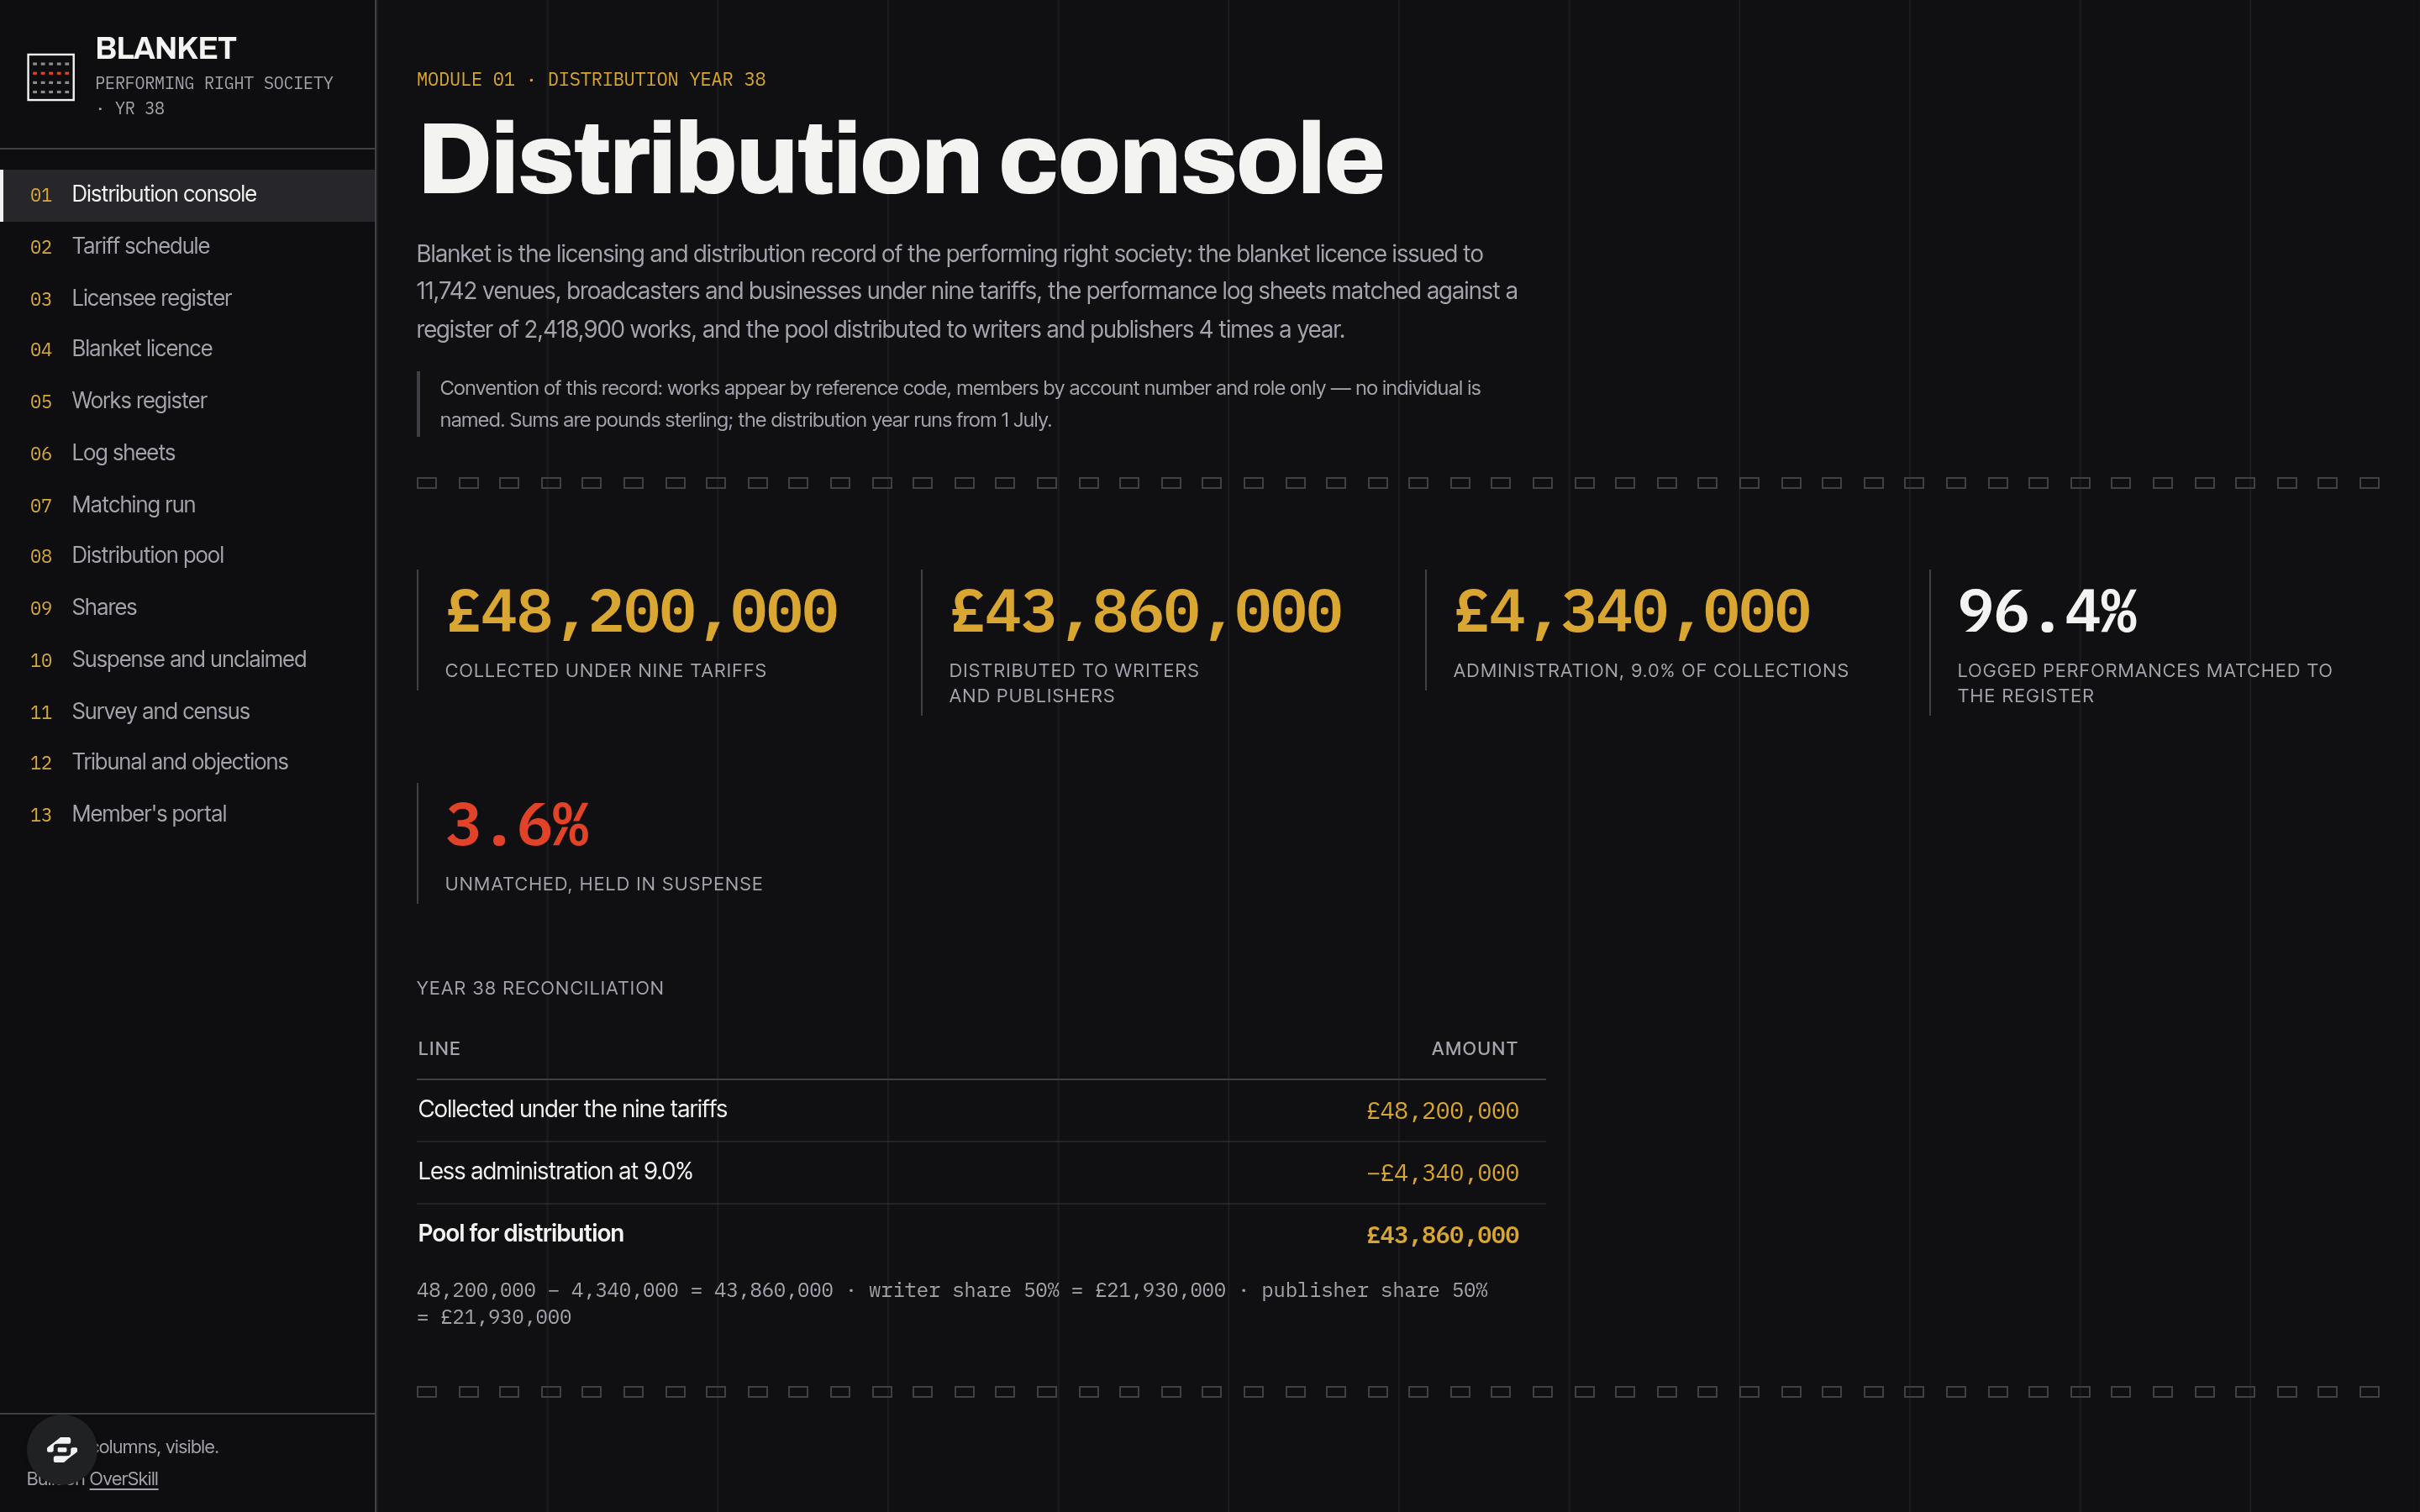Select the £48,200,000 collected figure
Viewport: 2420px width, 1512px height.
[x=642, y=611]
